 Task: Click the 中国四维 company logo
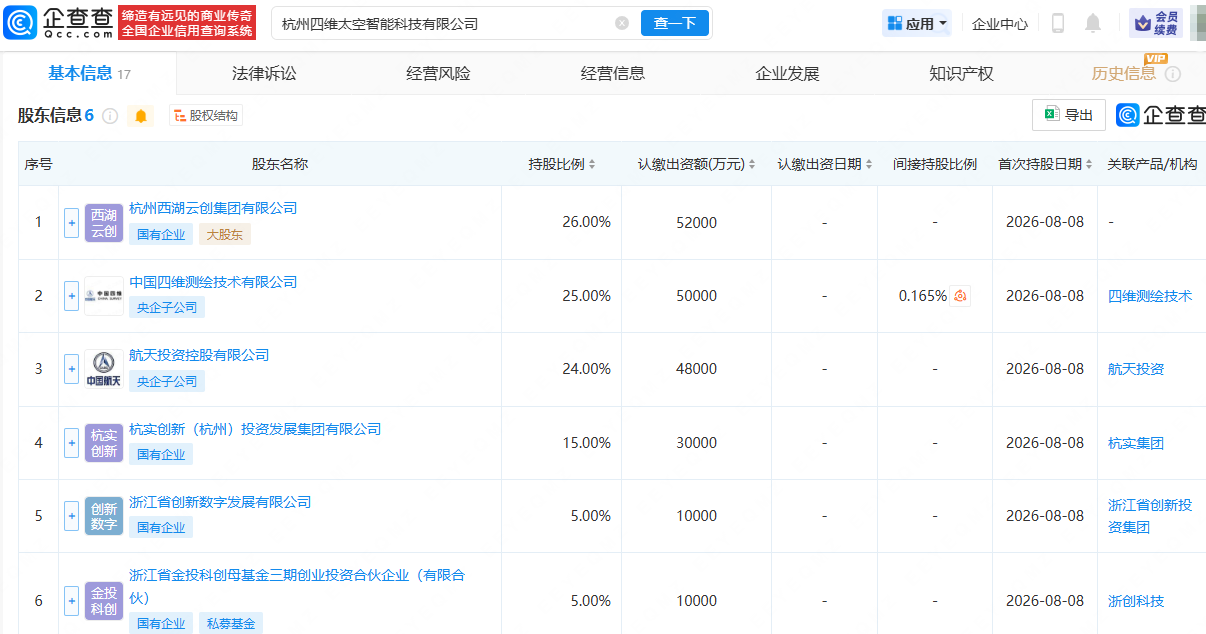[104, 296]
